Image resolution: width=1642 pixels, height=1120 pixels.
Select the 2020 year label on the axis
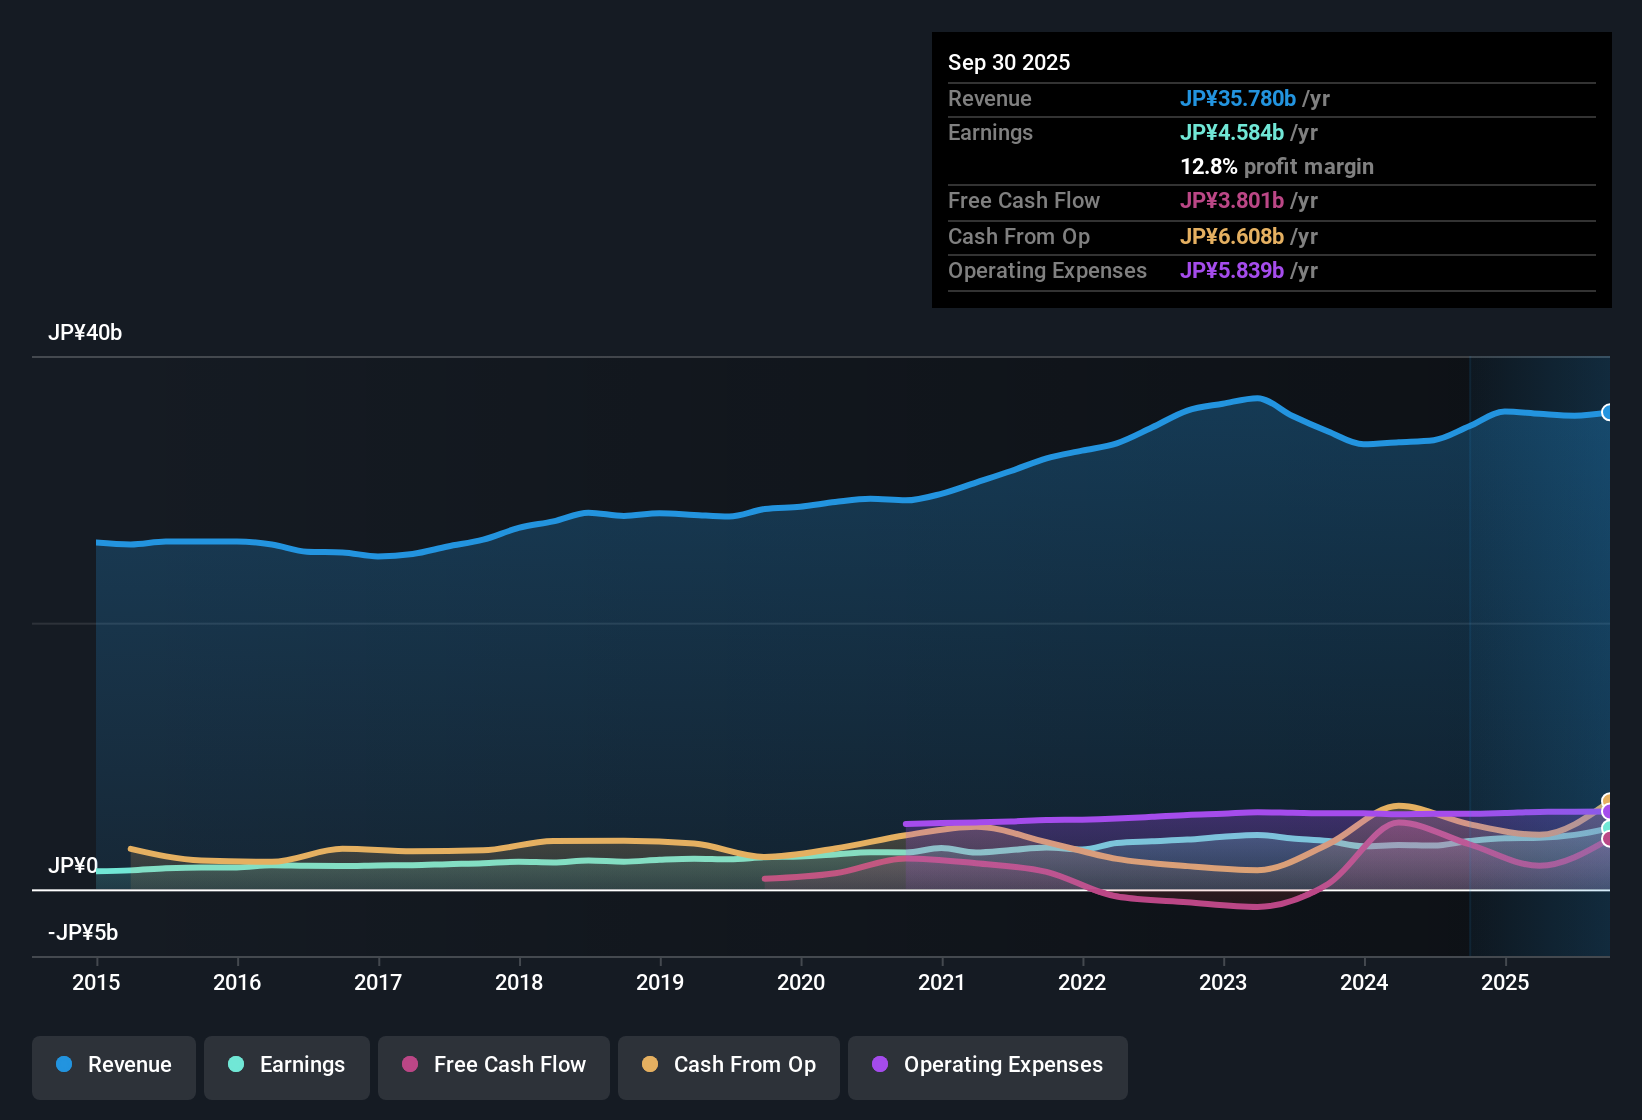point(801,983)
